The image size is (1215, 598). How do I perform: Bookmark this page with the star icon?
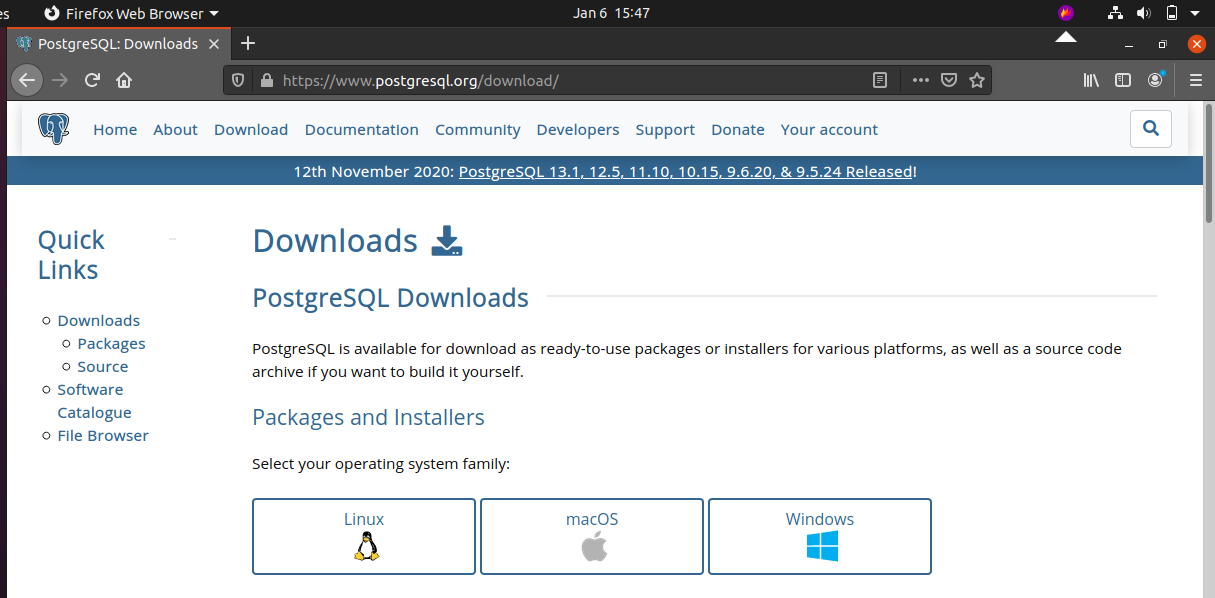(977, 81)
